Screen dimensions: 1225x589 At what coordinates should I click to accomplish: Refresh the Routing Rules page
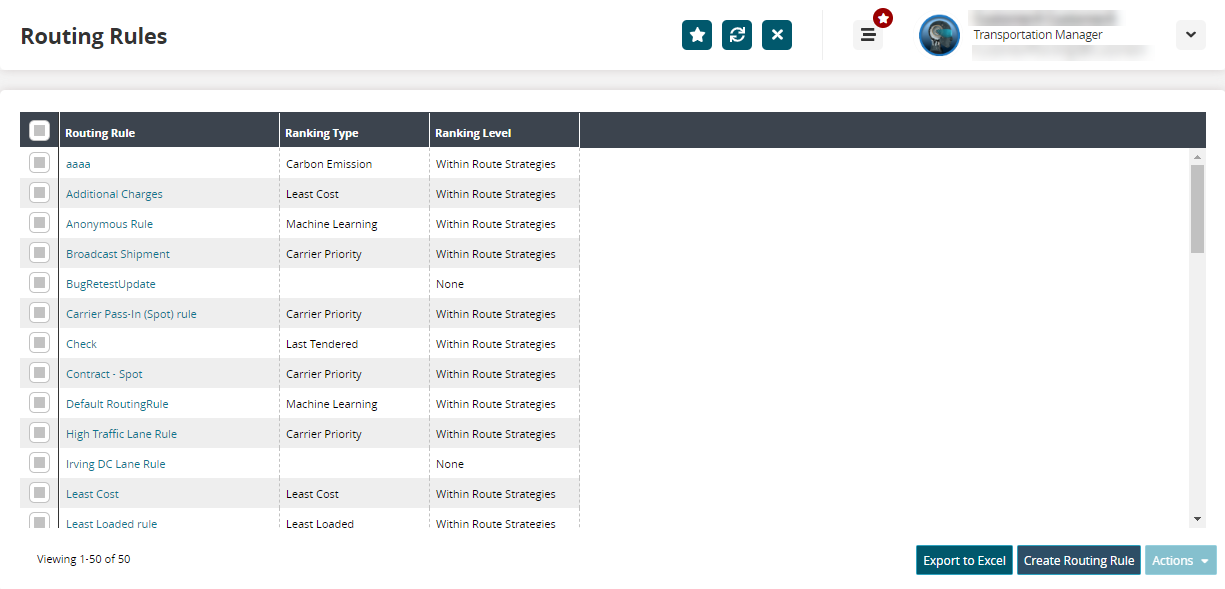tap(737, 35)
